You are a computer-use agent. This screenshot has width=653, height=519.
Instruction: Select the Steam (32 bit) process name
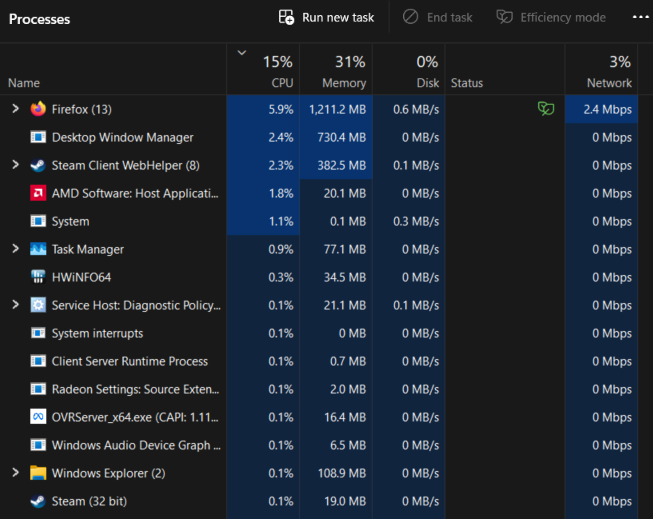click(x=89, y=501)
